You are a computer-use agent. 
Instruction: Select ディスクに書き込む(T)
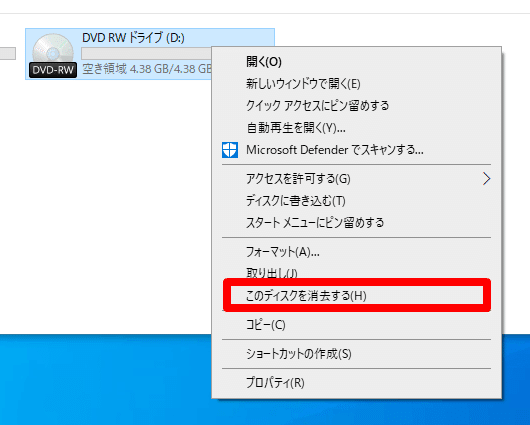point(356,200)
